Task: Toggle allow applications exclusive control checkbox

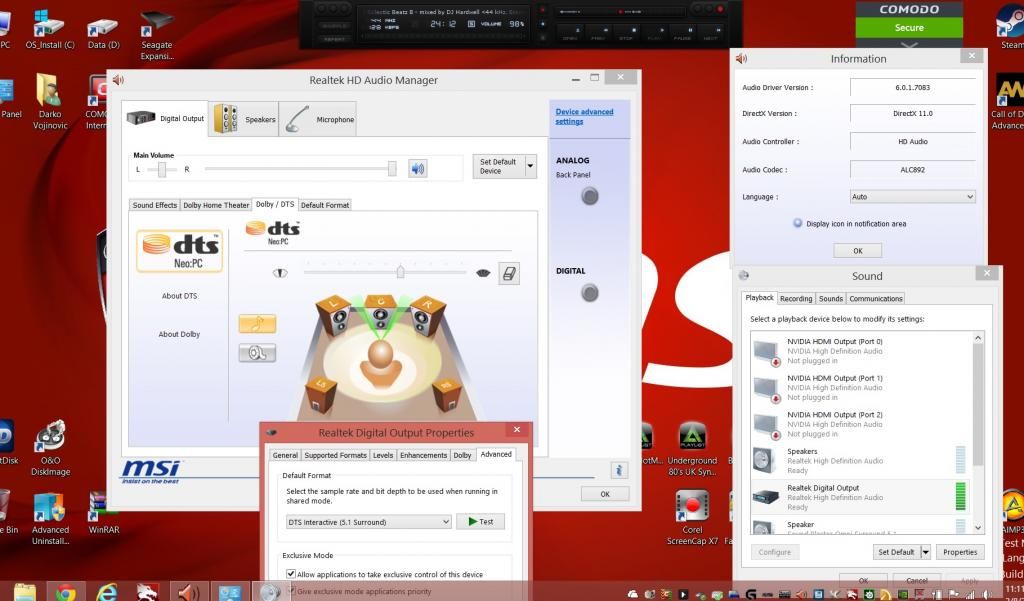Action: [291, 574]
